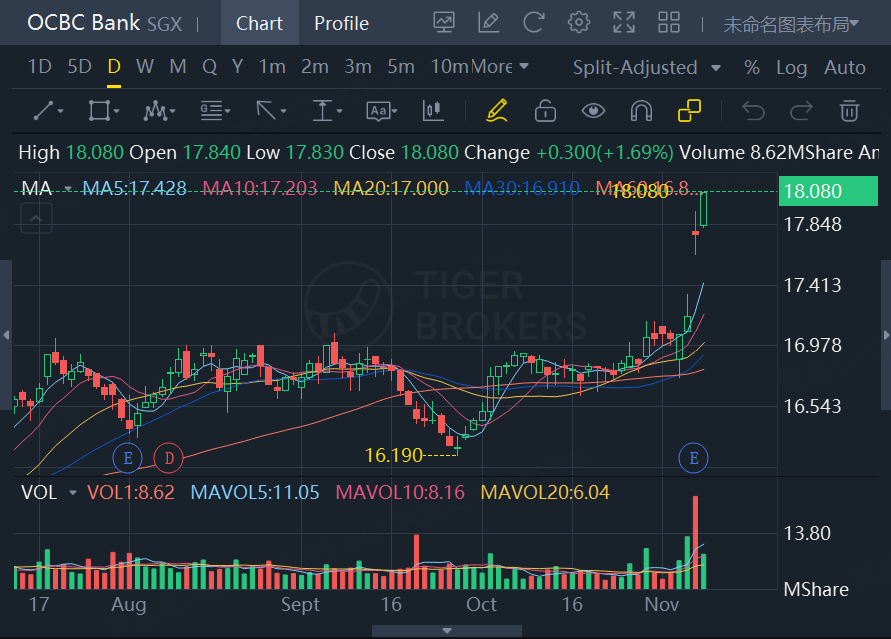The image size is (891, 639).
Task: Click the MA30:16.910 legend value
Action: 522,188
